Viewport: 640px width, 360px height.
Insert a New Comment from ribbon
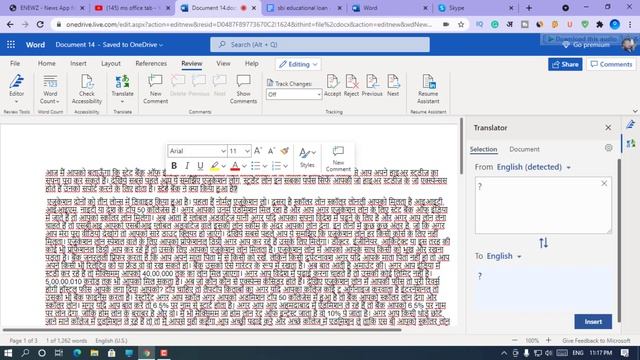tap(155, 89)
